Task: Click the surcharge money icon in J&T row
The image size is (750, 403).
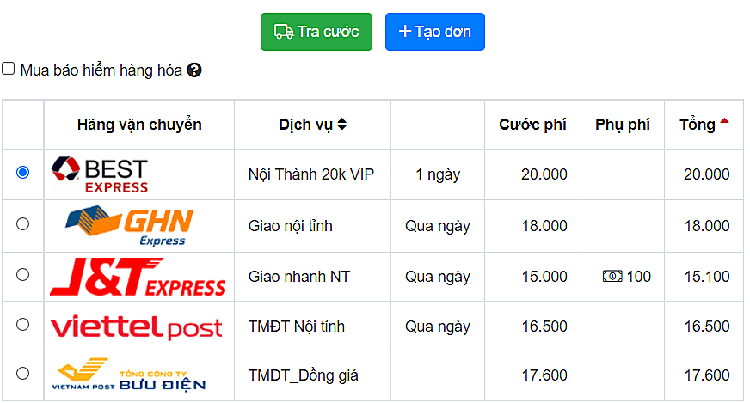Action: (x=612, y=276)
